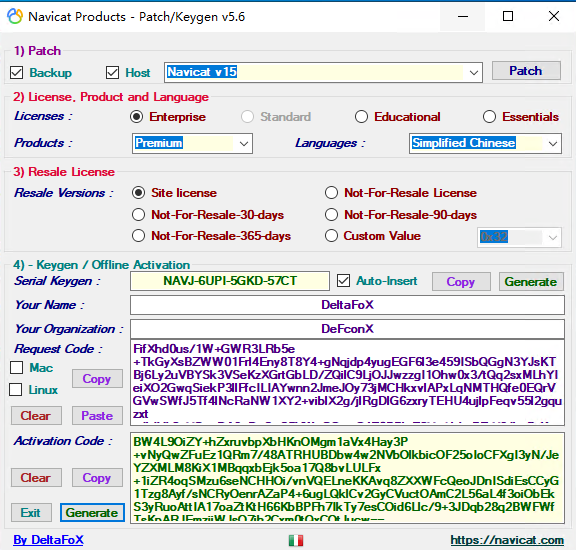Open the By DeltaFoX link
This screenshot has height=550, width=576.
click(x=48, y=540)
